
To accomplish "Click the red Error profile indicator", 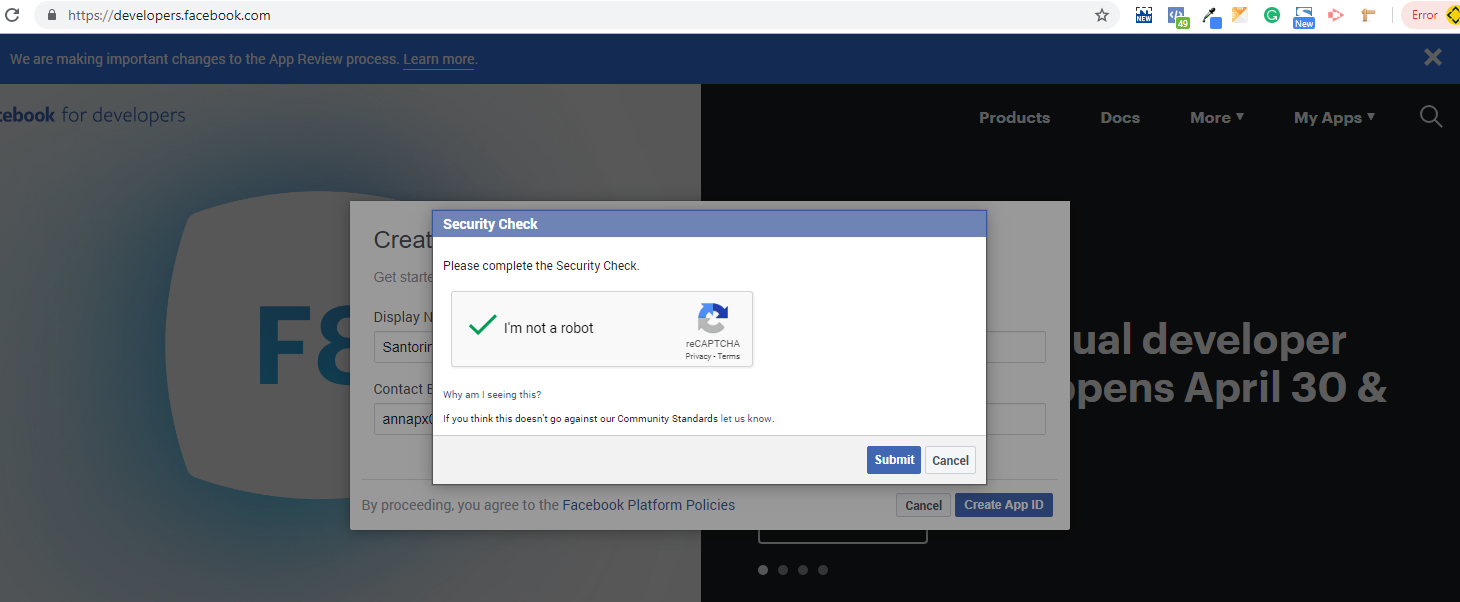I will point(1430,15).
